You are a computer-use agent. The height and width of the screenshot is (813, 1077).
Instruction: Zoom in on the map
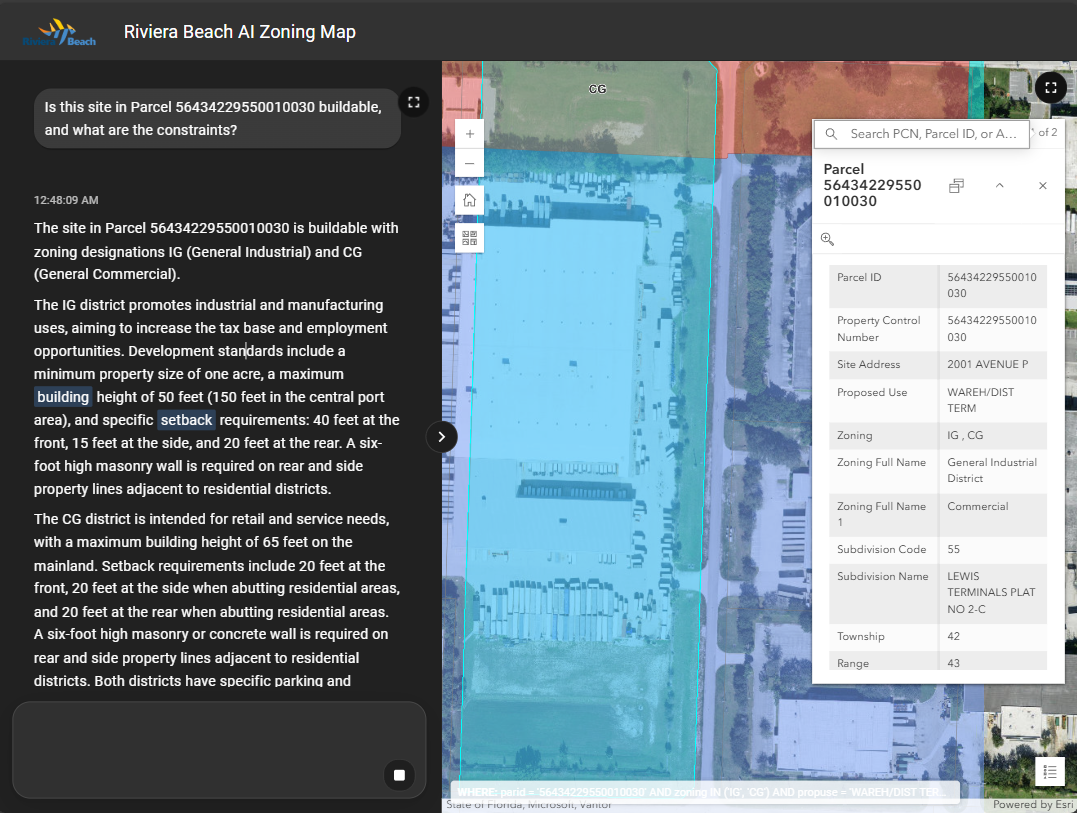tap(470, 133)
